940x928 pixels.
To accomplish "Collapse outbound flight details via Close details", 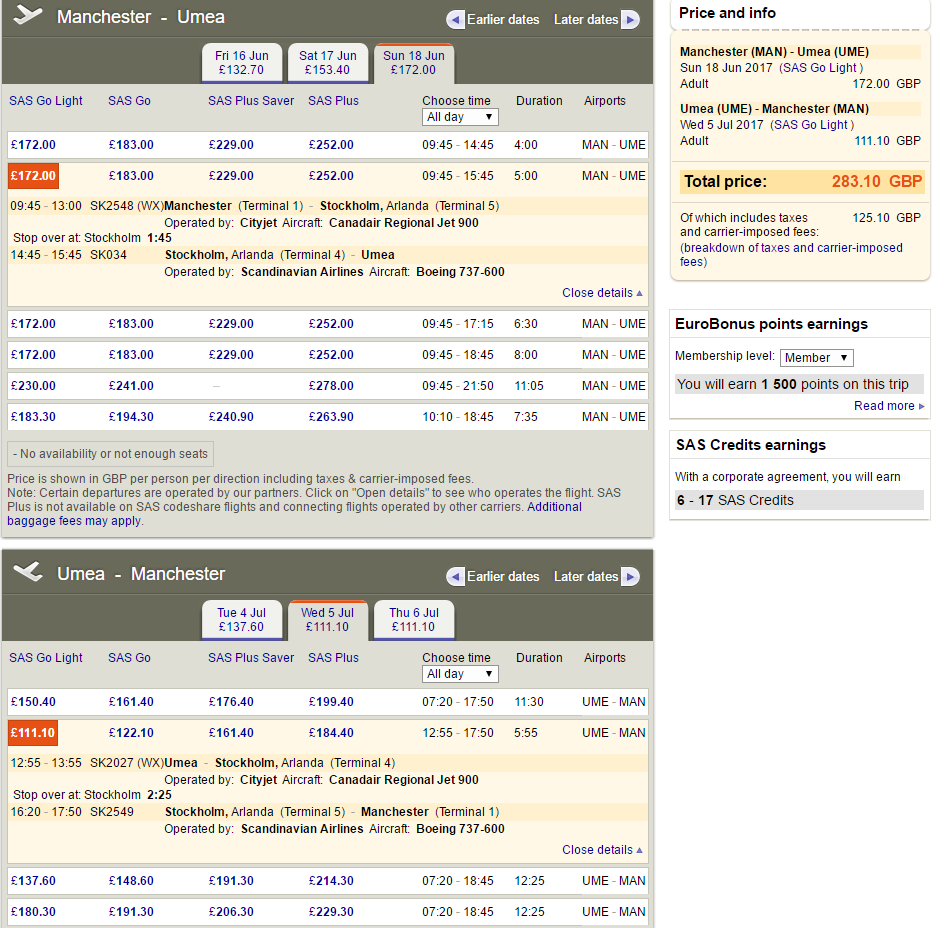I will pyautogui.click(x=602, y=293).
